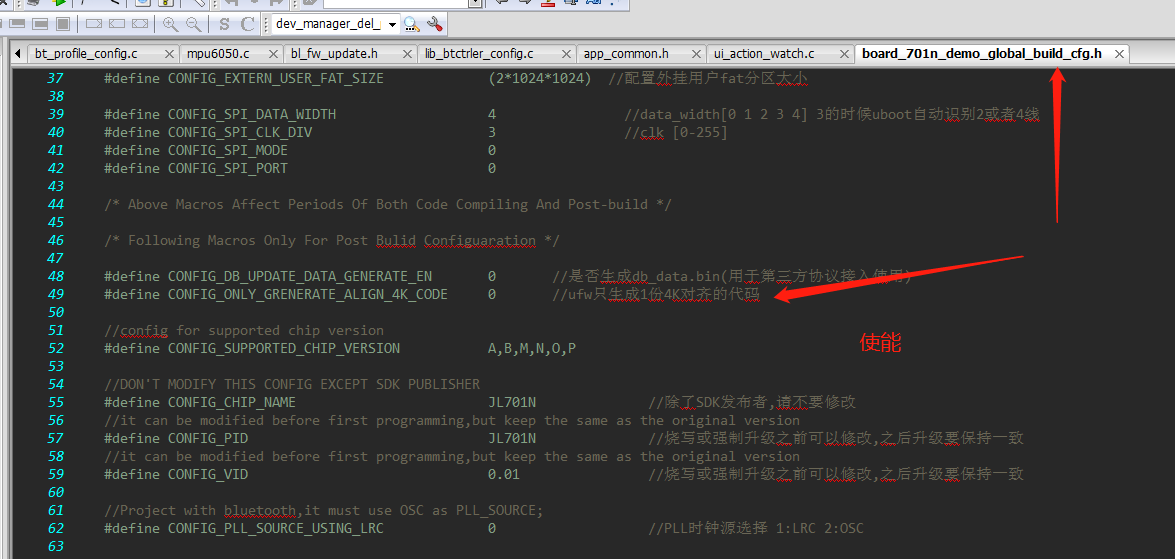
Task: Click CONFIG_EXTERN_USER_FAT_SIZE macro name
Action: (276, 78)
